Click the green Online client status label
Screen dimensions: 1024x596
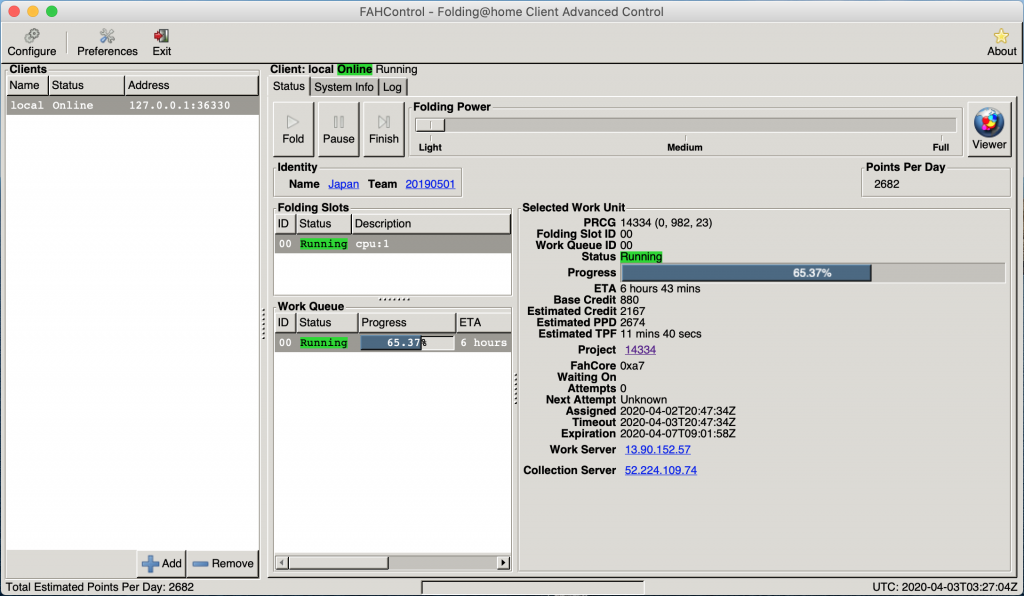(x=355, y=69)
